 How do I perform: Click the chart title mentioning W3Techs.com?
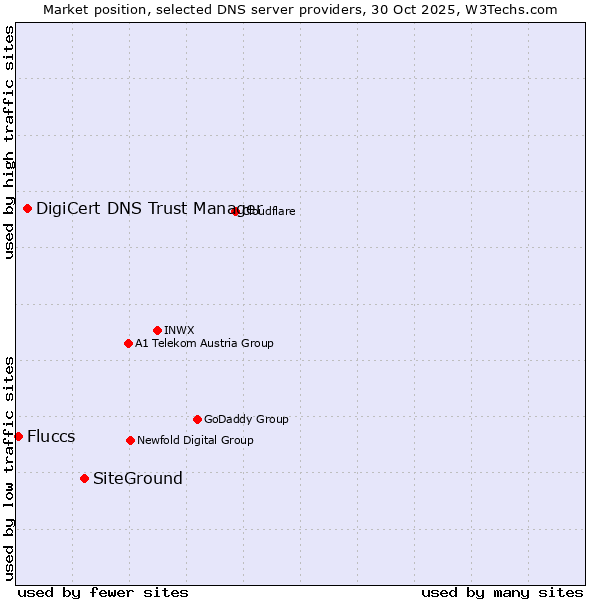pyautogui.click(x=300, y=9)
